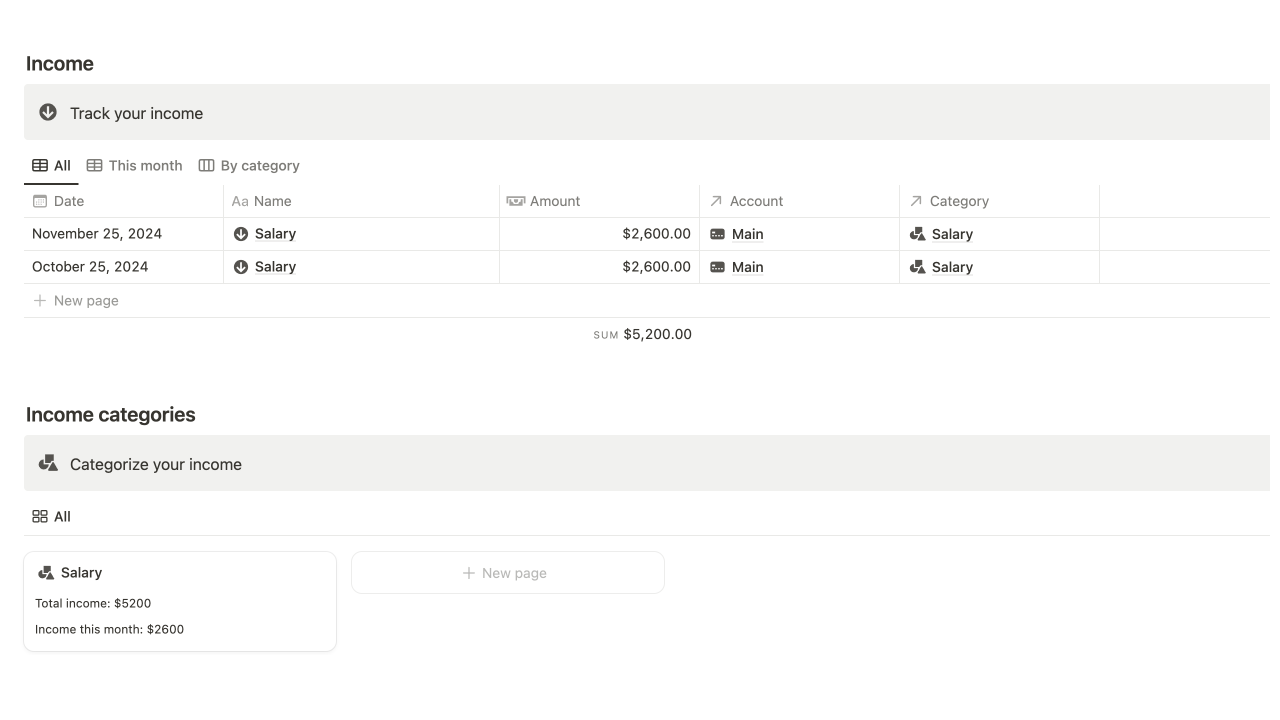This screenshot has height=720, width=1280.
Task: Click the October Salary row's arrow icon
Action: [240, 267]
